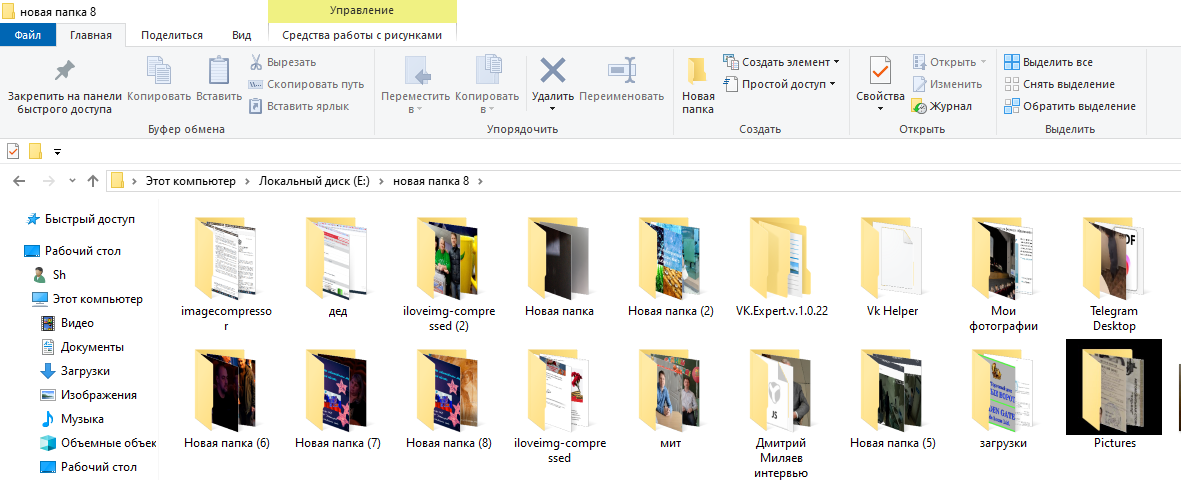The width and height of the screenshot is (1181, 480).
Task: Open the Файл menu tab
Action: 28,34
